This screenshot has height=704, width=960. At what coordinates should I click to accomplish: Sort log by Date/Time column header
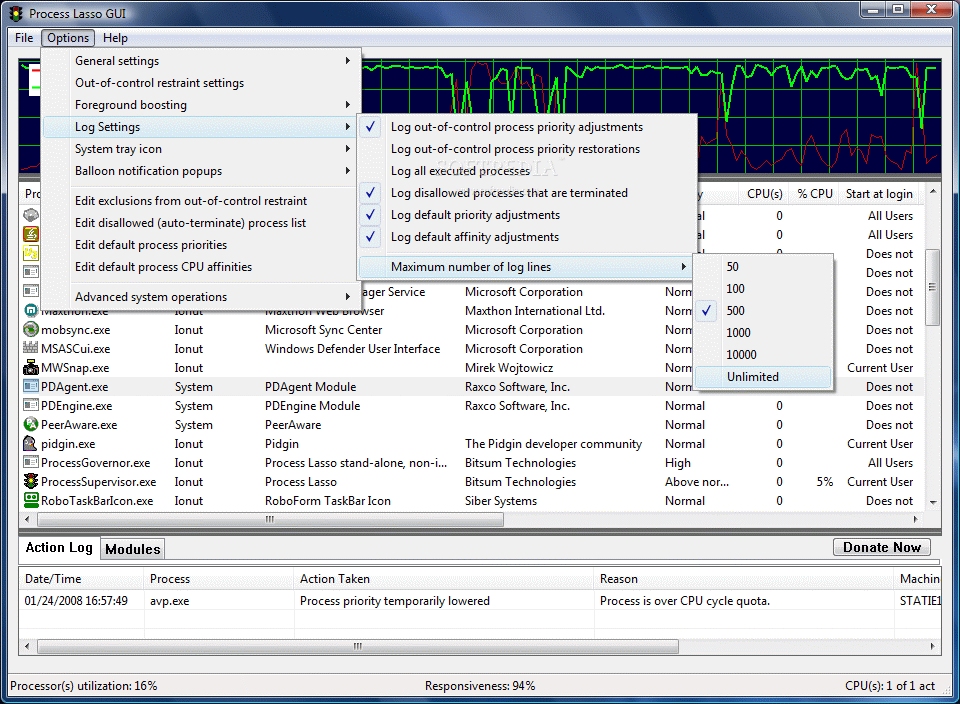pos(82,579)
